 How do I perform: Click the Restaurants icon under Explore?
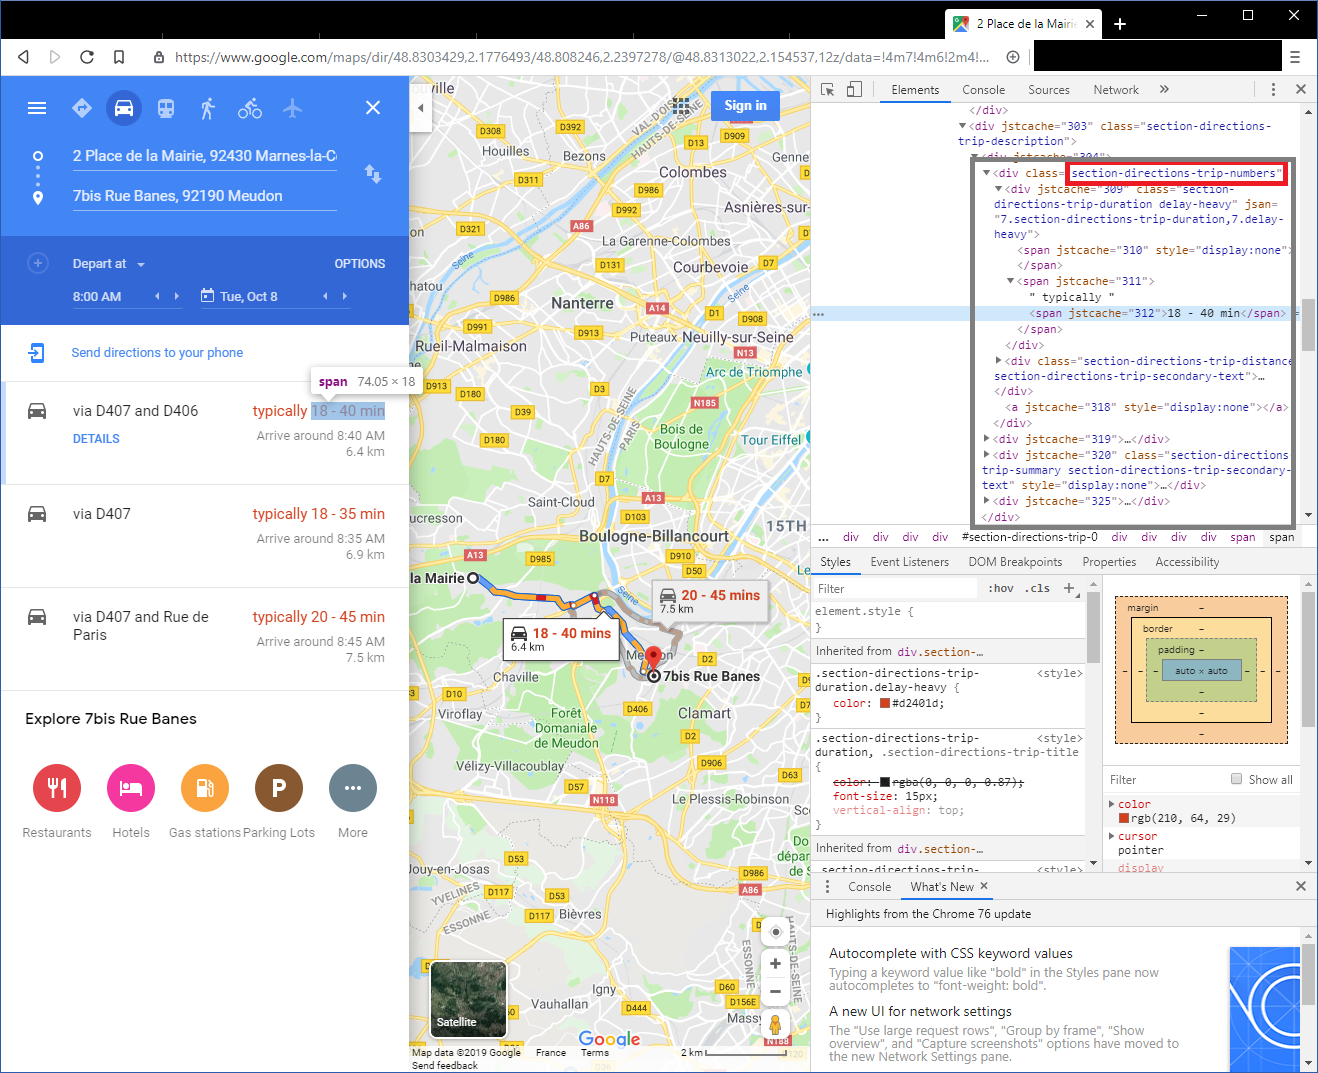(57, 788)
